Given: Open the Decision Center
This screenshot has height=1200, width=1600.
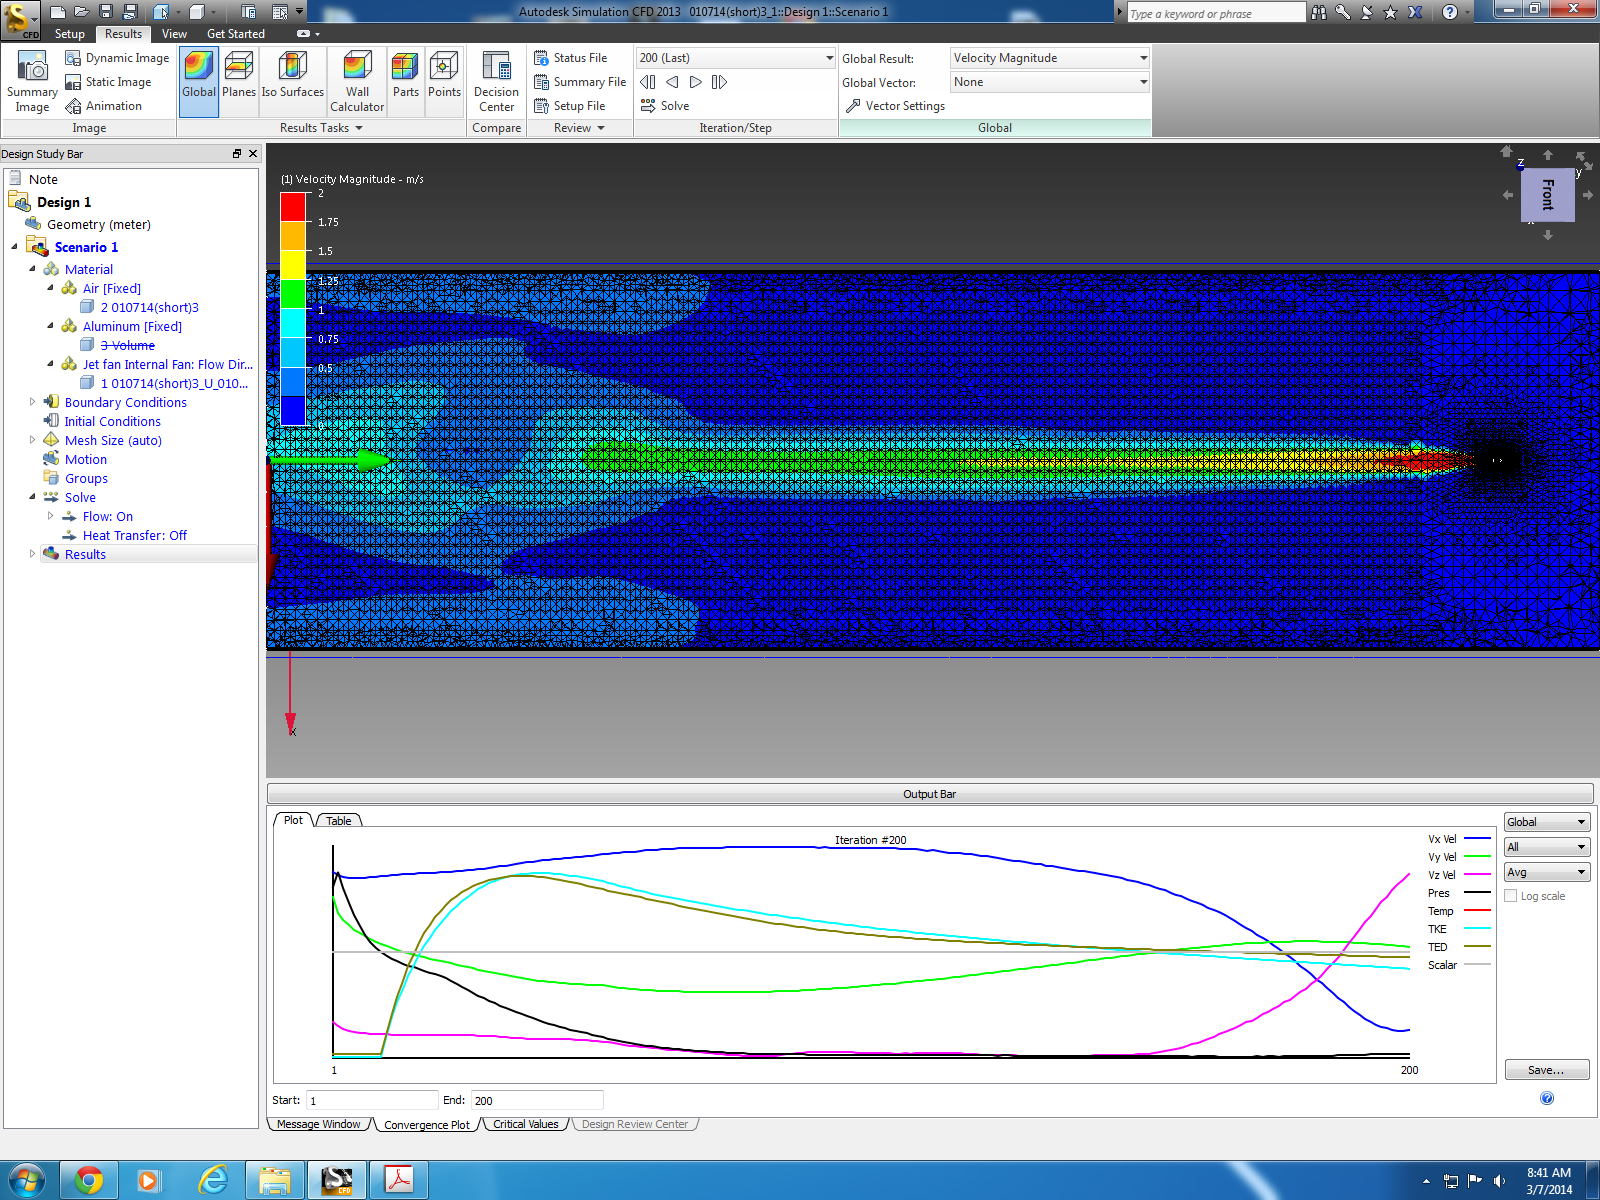Looking at the screenshot, I should point(496,81).
